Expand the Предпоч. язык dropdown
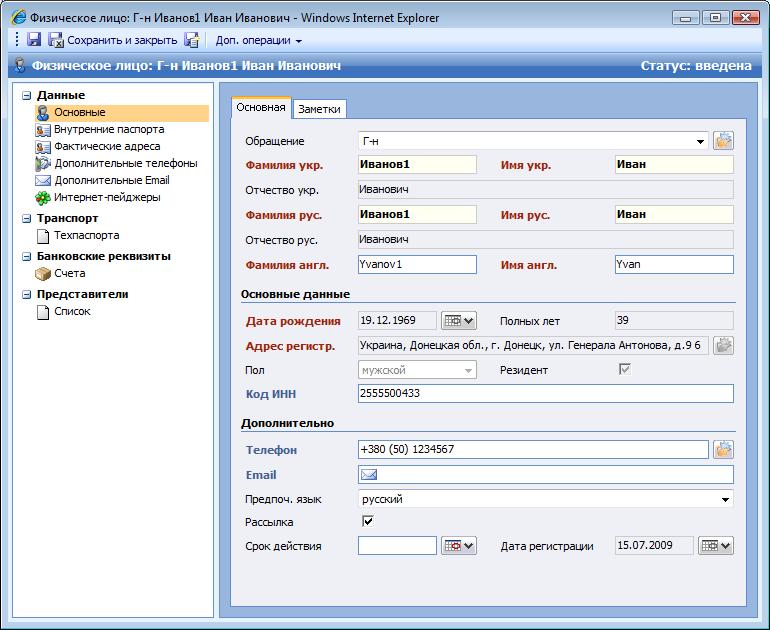The height and width of the screenshot is (630, 770). pyautogui.click(x=724, y=499)
